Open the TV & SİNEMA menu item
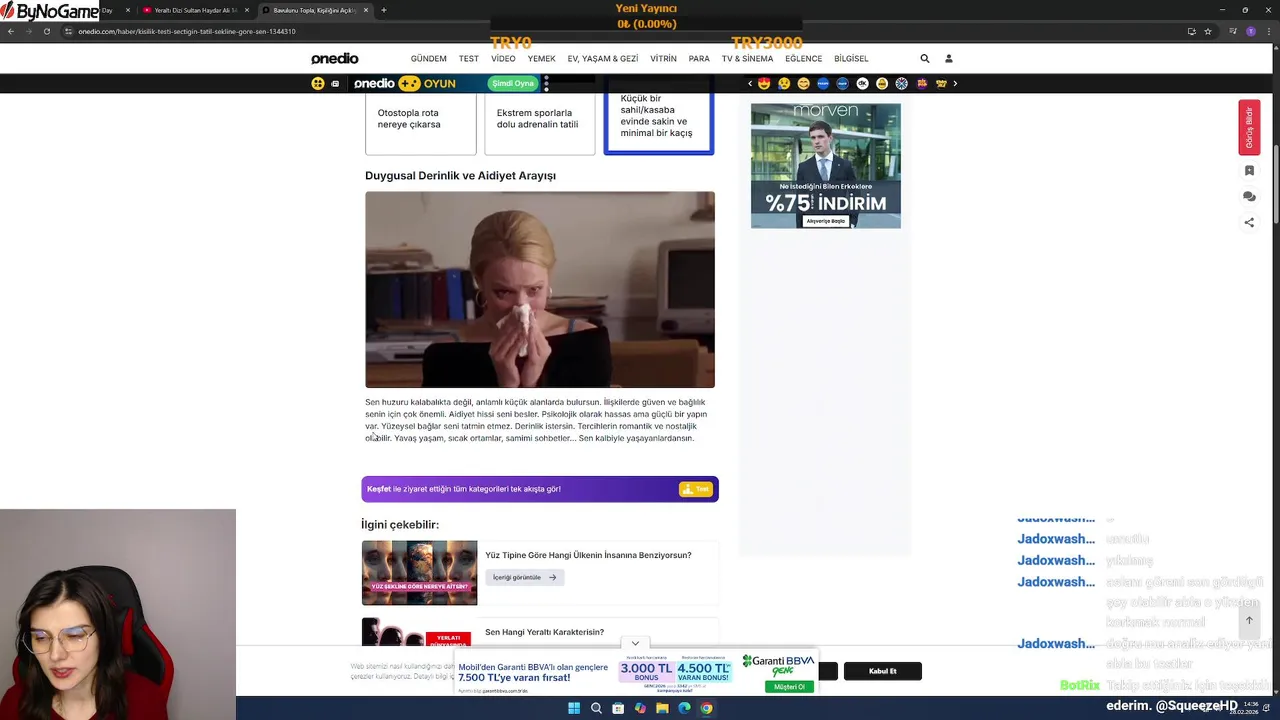Viewport: 1280px width, 720px height. (747, 59)
